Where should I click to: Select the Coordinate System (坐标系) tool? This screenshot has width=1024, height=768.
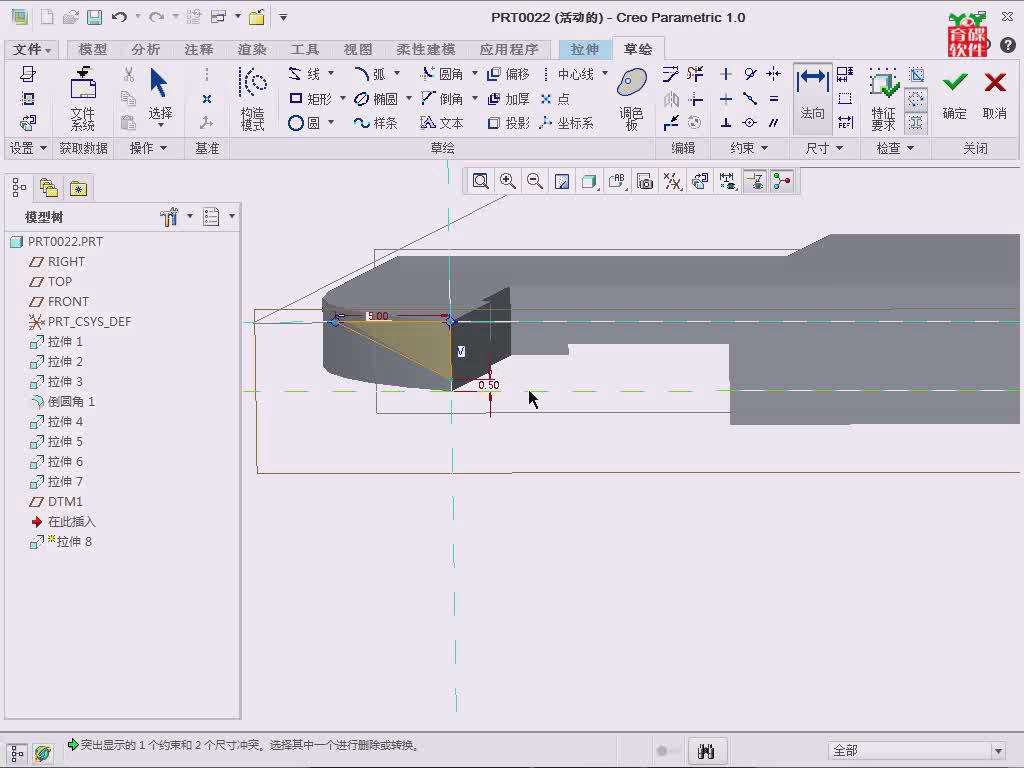[x=566, y=123]
